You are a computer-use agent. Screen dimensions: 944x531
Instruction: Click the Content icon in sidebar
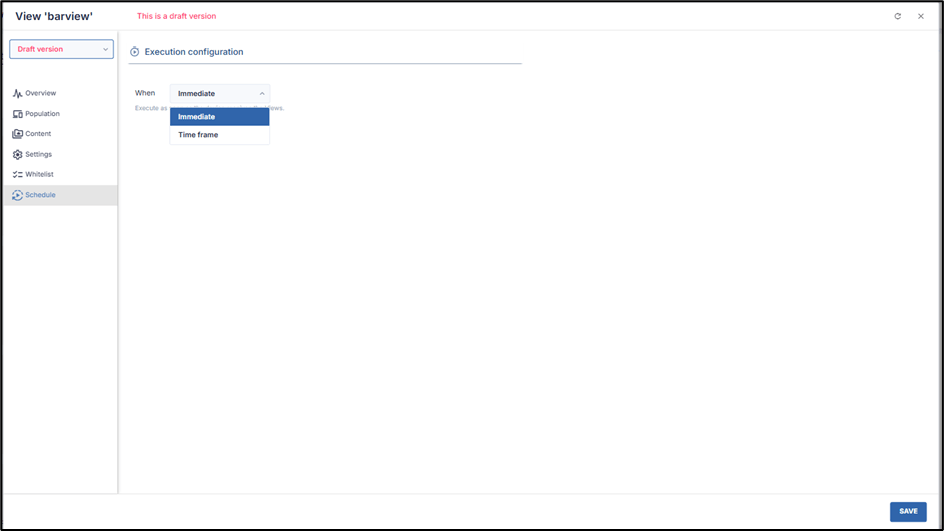[x=17, y=134]
